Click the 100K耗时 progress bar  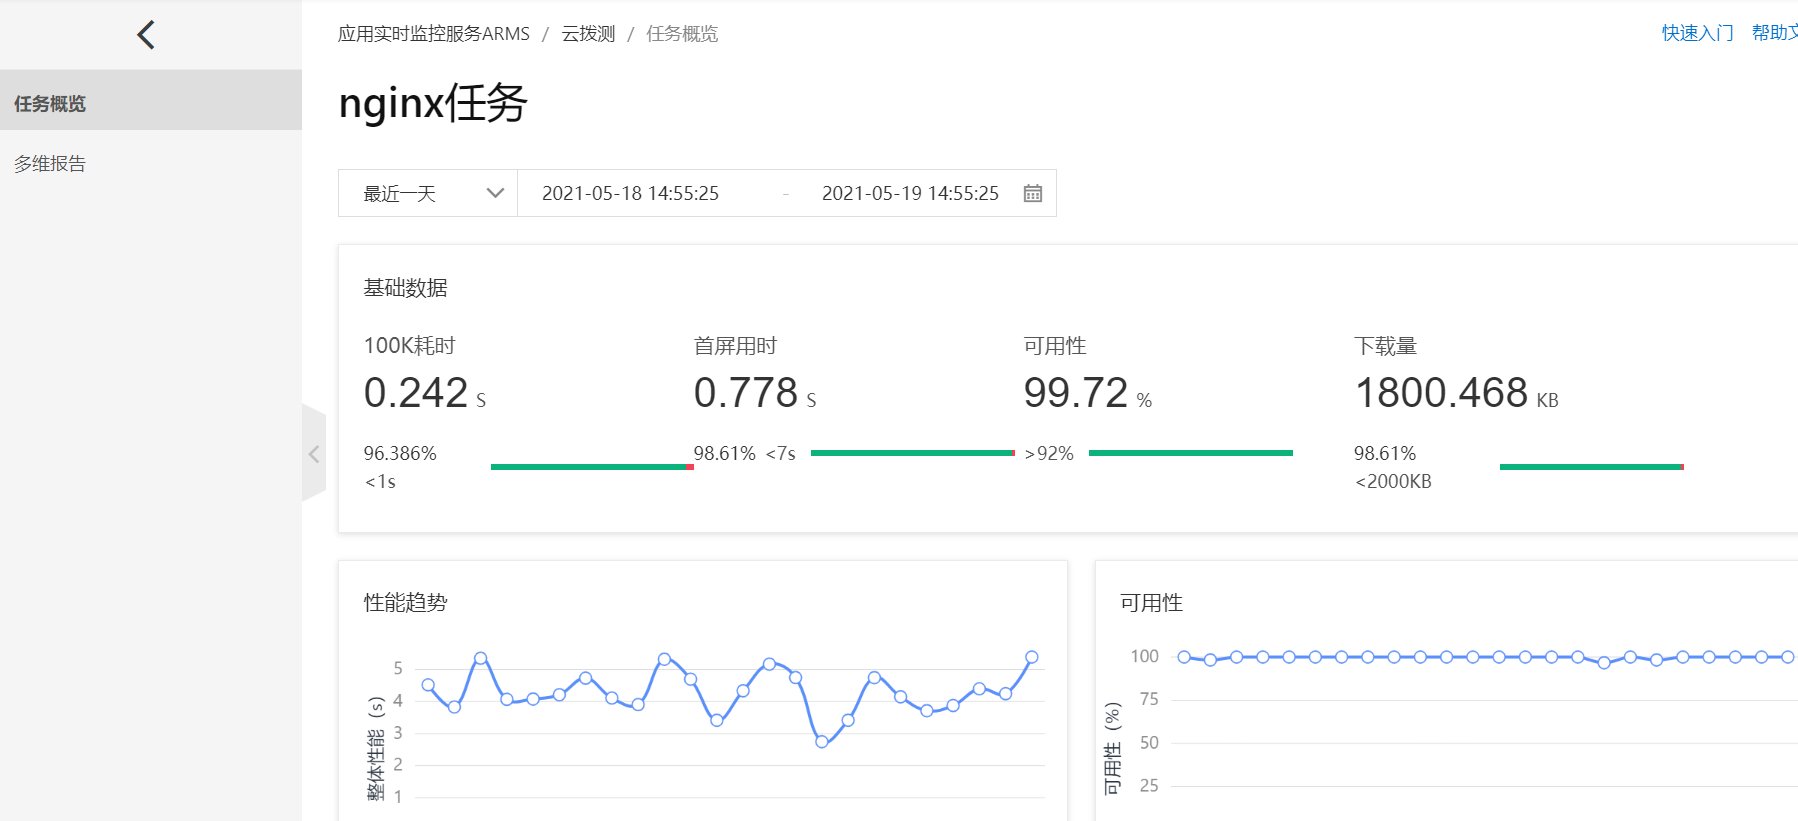point(592,467)
